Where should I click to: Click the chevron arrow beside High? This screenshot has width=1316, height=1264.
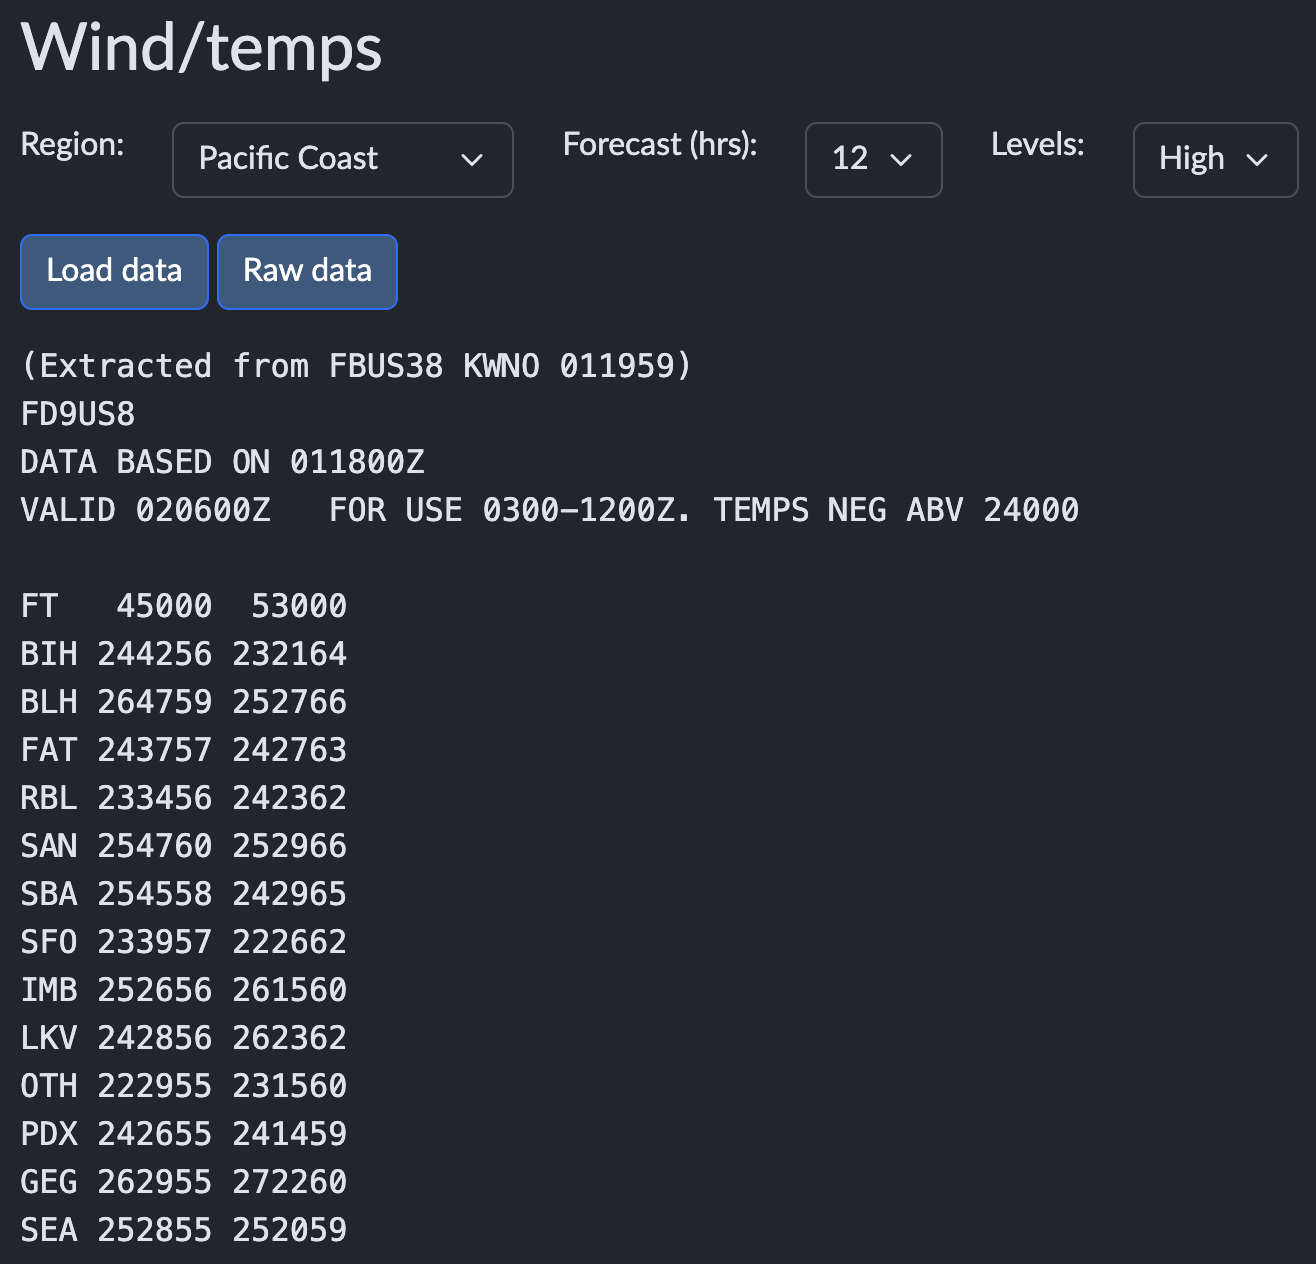point(1257,160)
